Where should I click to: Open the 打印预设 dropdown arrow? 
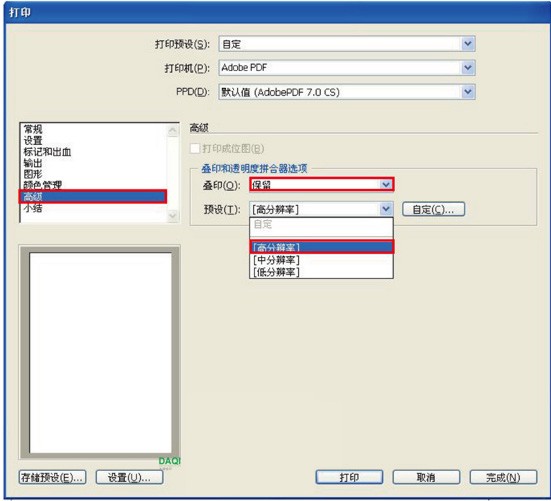point(468,44)
